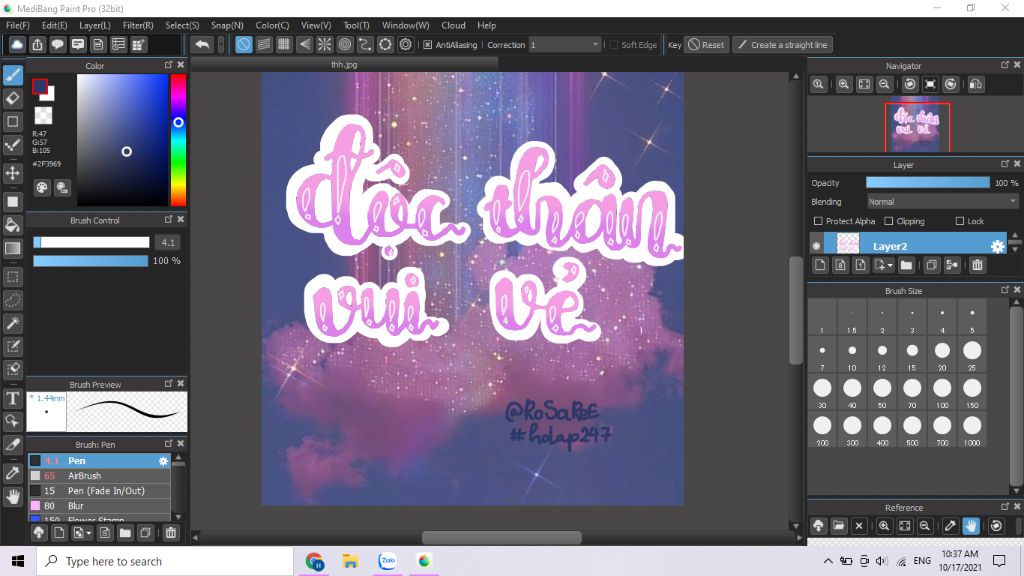Click the Navigator preview thumbnail

(917, 127)
